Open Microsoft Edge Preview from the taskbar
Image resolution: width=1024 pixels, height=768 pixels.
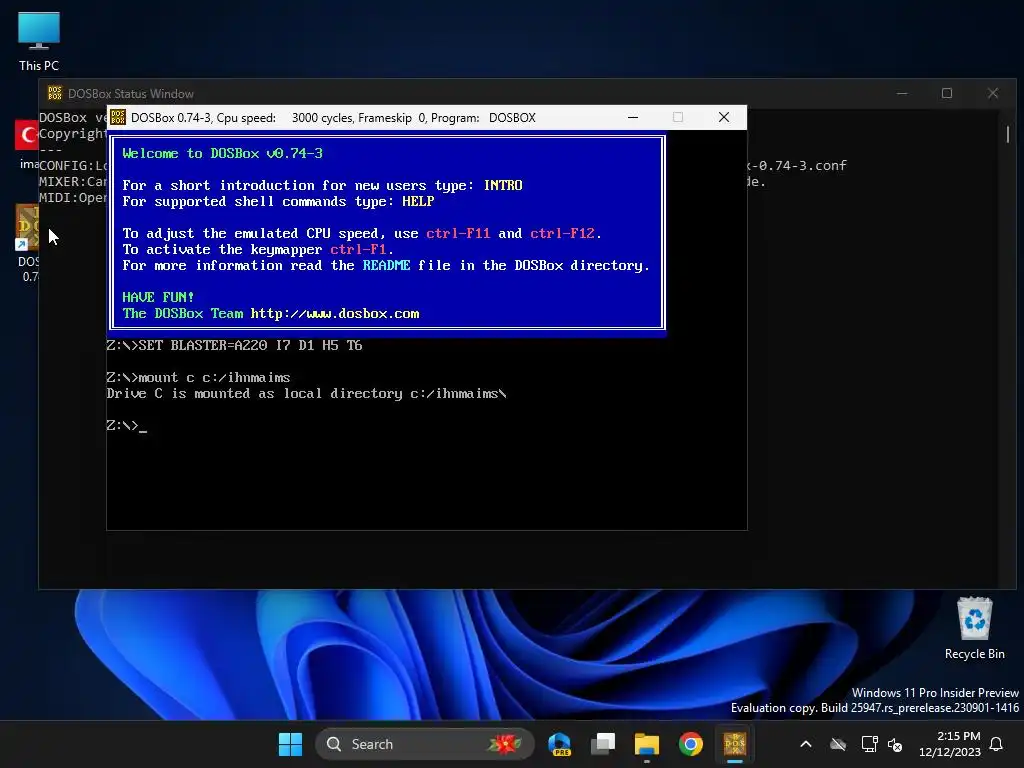point(560,744)
